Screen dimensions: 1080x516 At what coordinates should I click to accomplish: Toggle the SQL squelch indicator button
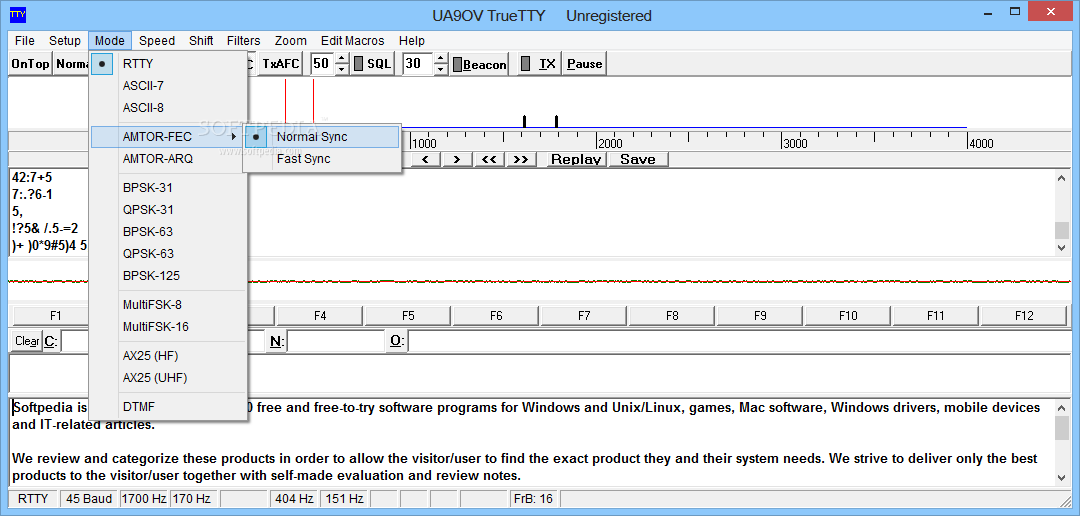[x=372, y=64]
